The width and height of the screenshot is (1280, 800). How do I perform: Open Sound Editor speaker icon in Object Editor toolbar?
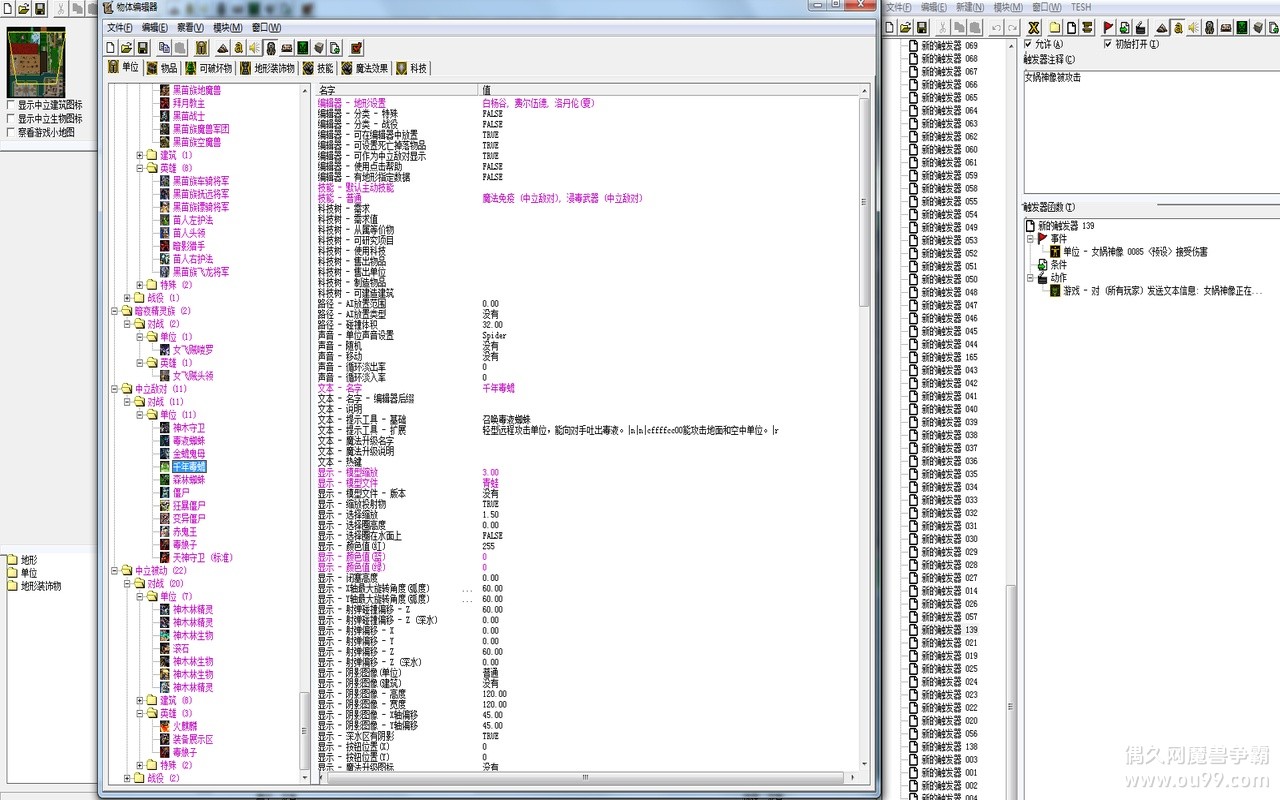tap(254, 47)
